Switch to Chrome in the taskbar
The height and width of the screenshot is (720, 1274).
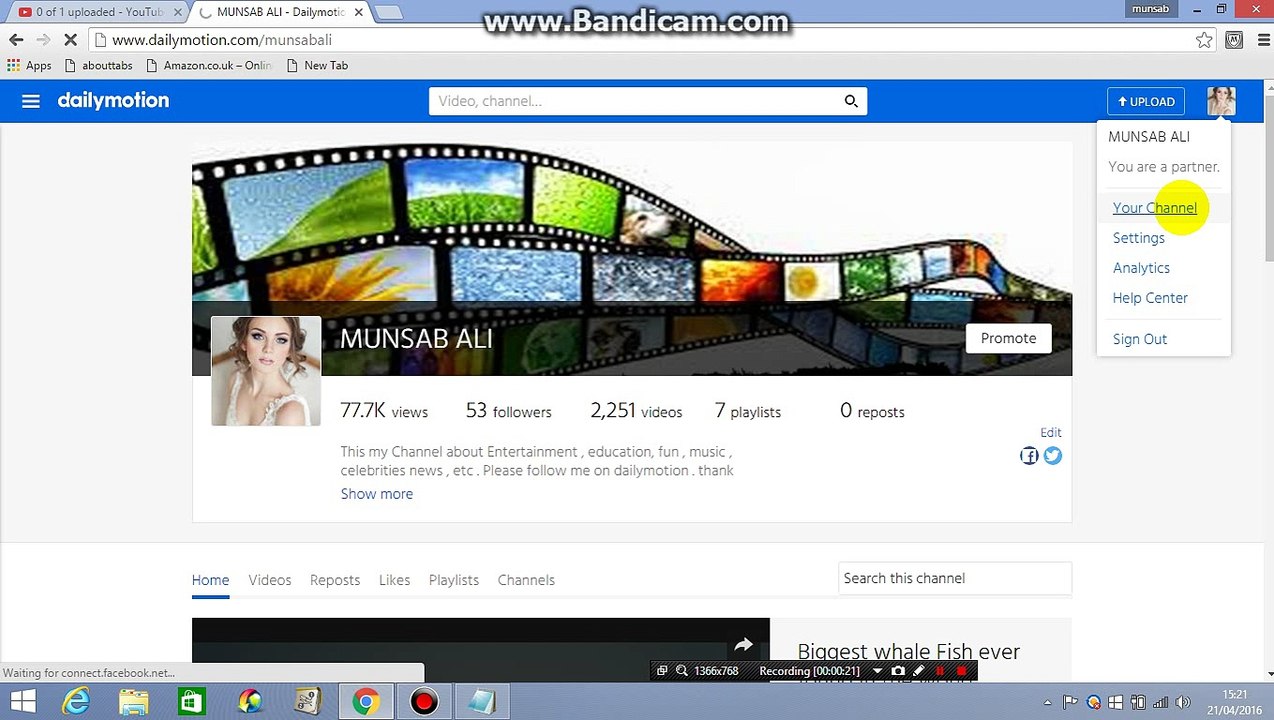tap(365, 702)
